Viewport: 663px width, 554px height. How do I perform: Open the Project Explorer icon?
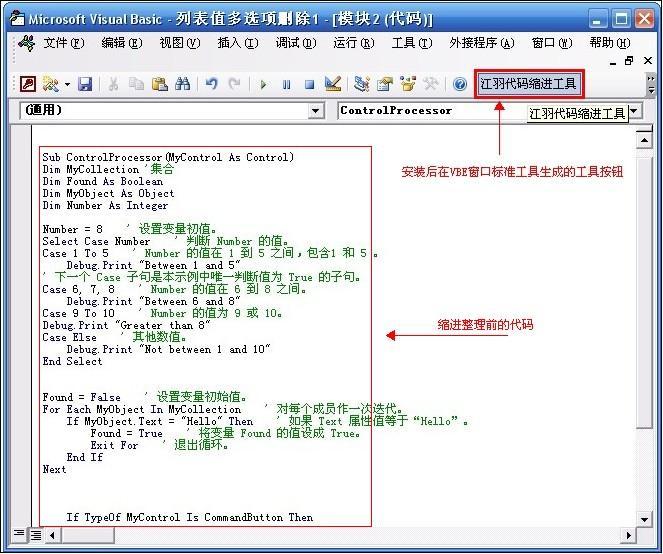tap(362, 84)
